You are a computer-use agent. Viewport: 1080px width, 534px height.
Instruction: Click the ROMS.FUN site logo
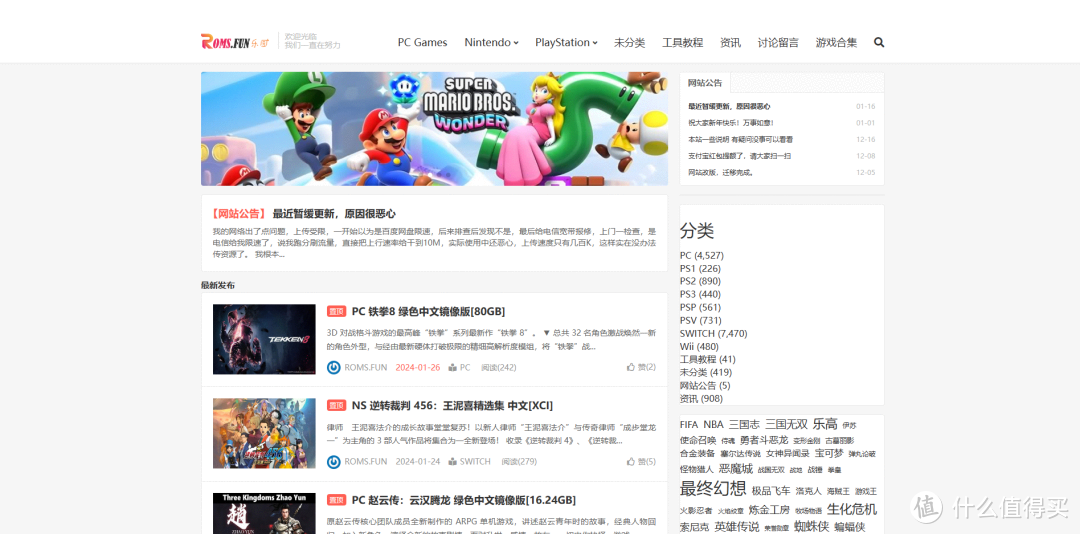pyautogui.click(x=235, y=42)
